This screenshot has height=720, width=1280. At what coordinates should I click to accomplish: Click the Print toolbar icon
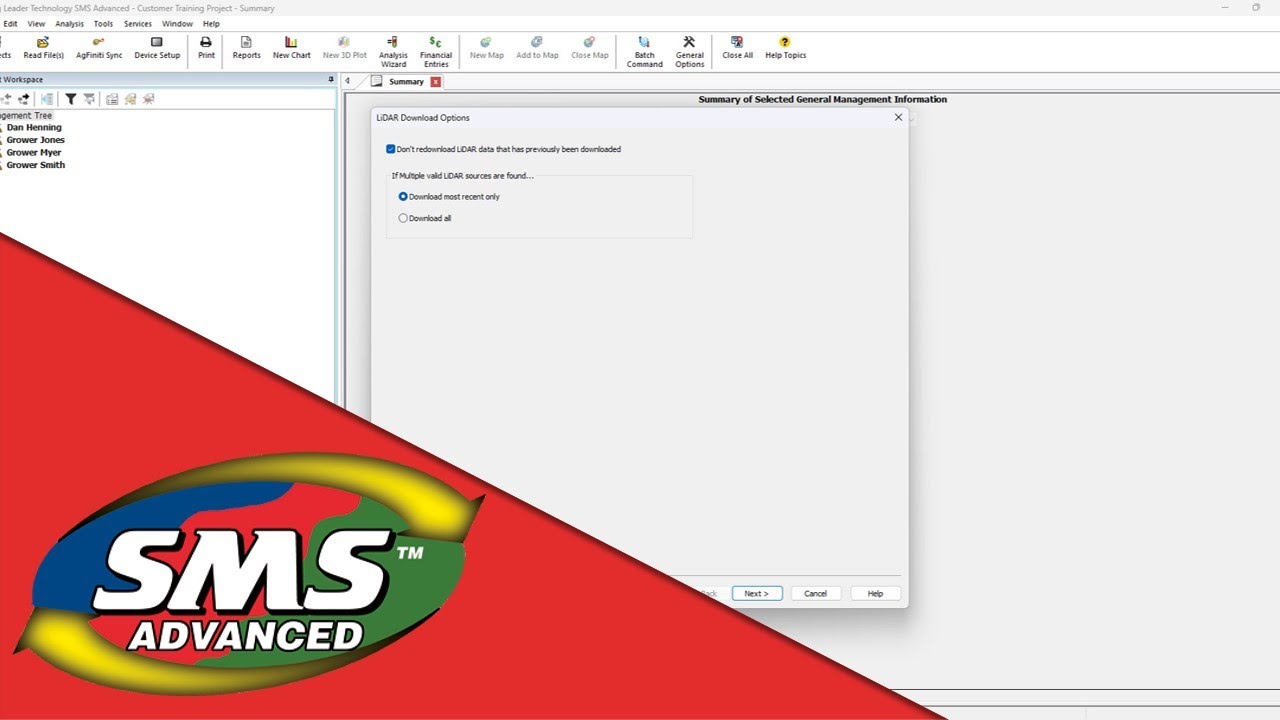(x=206, y=47)
